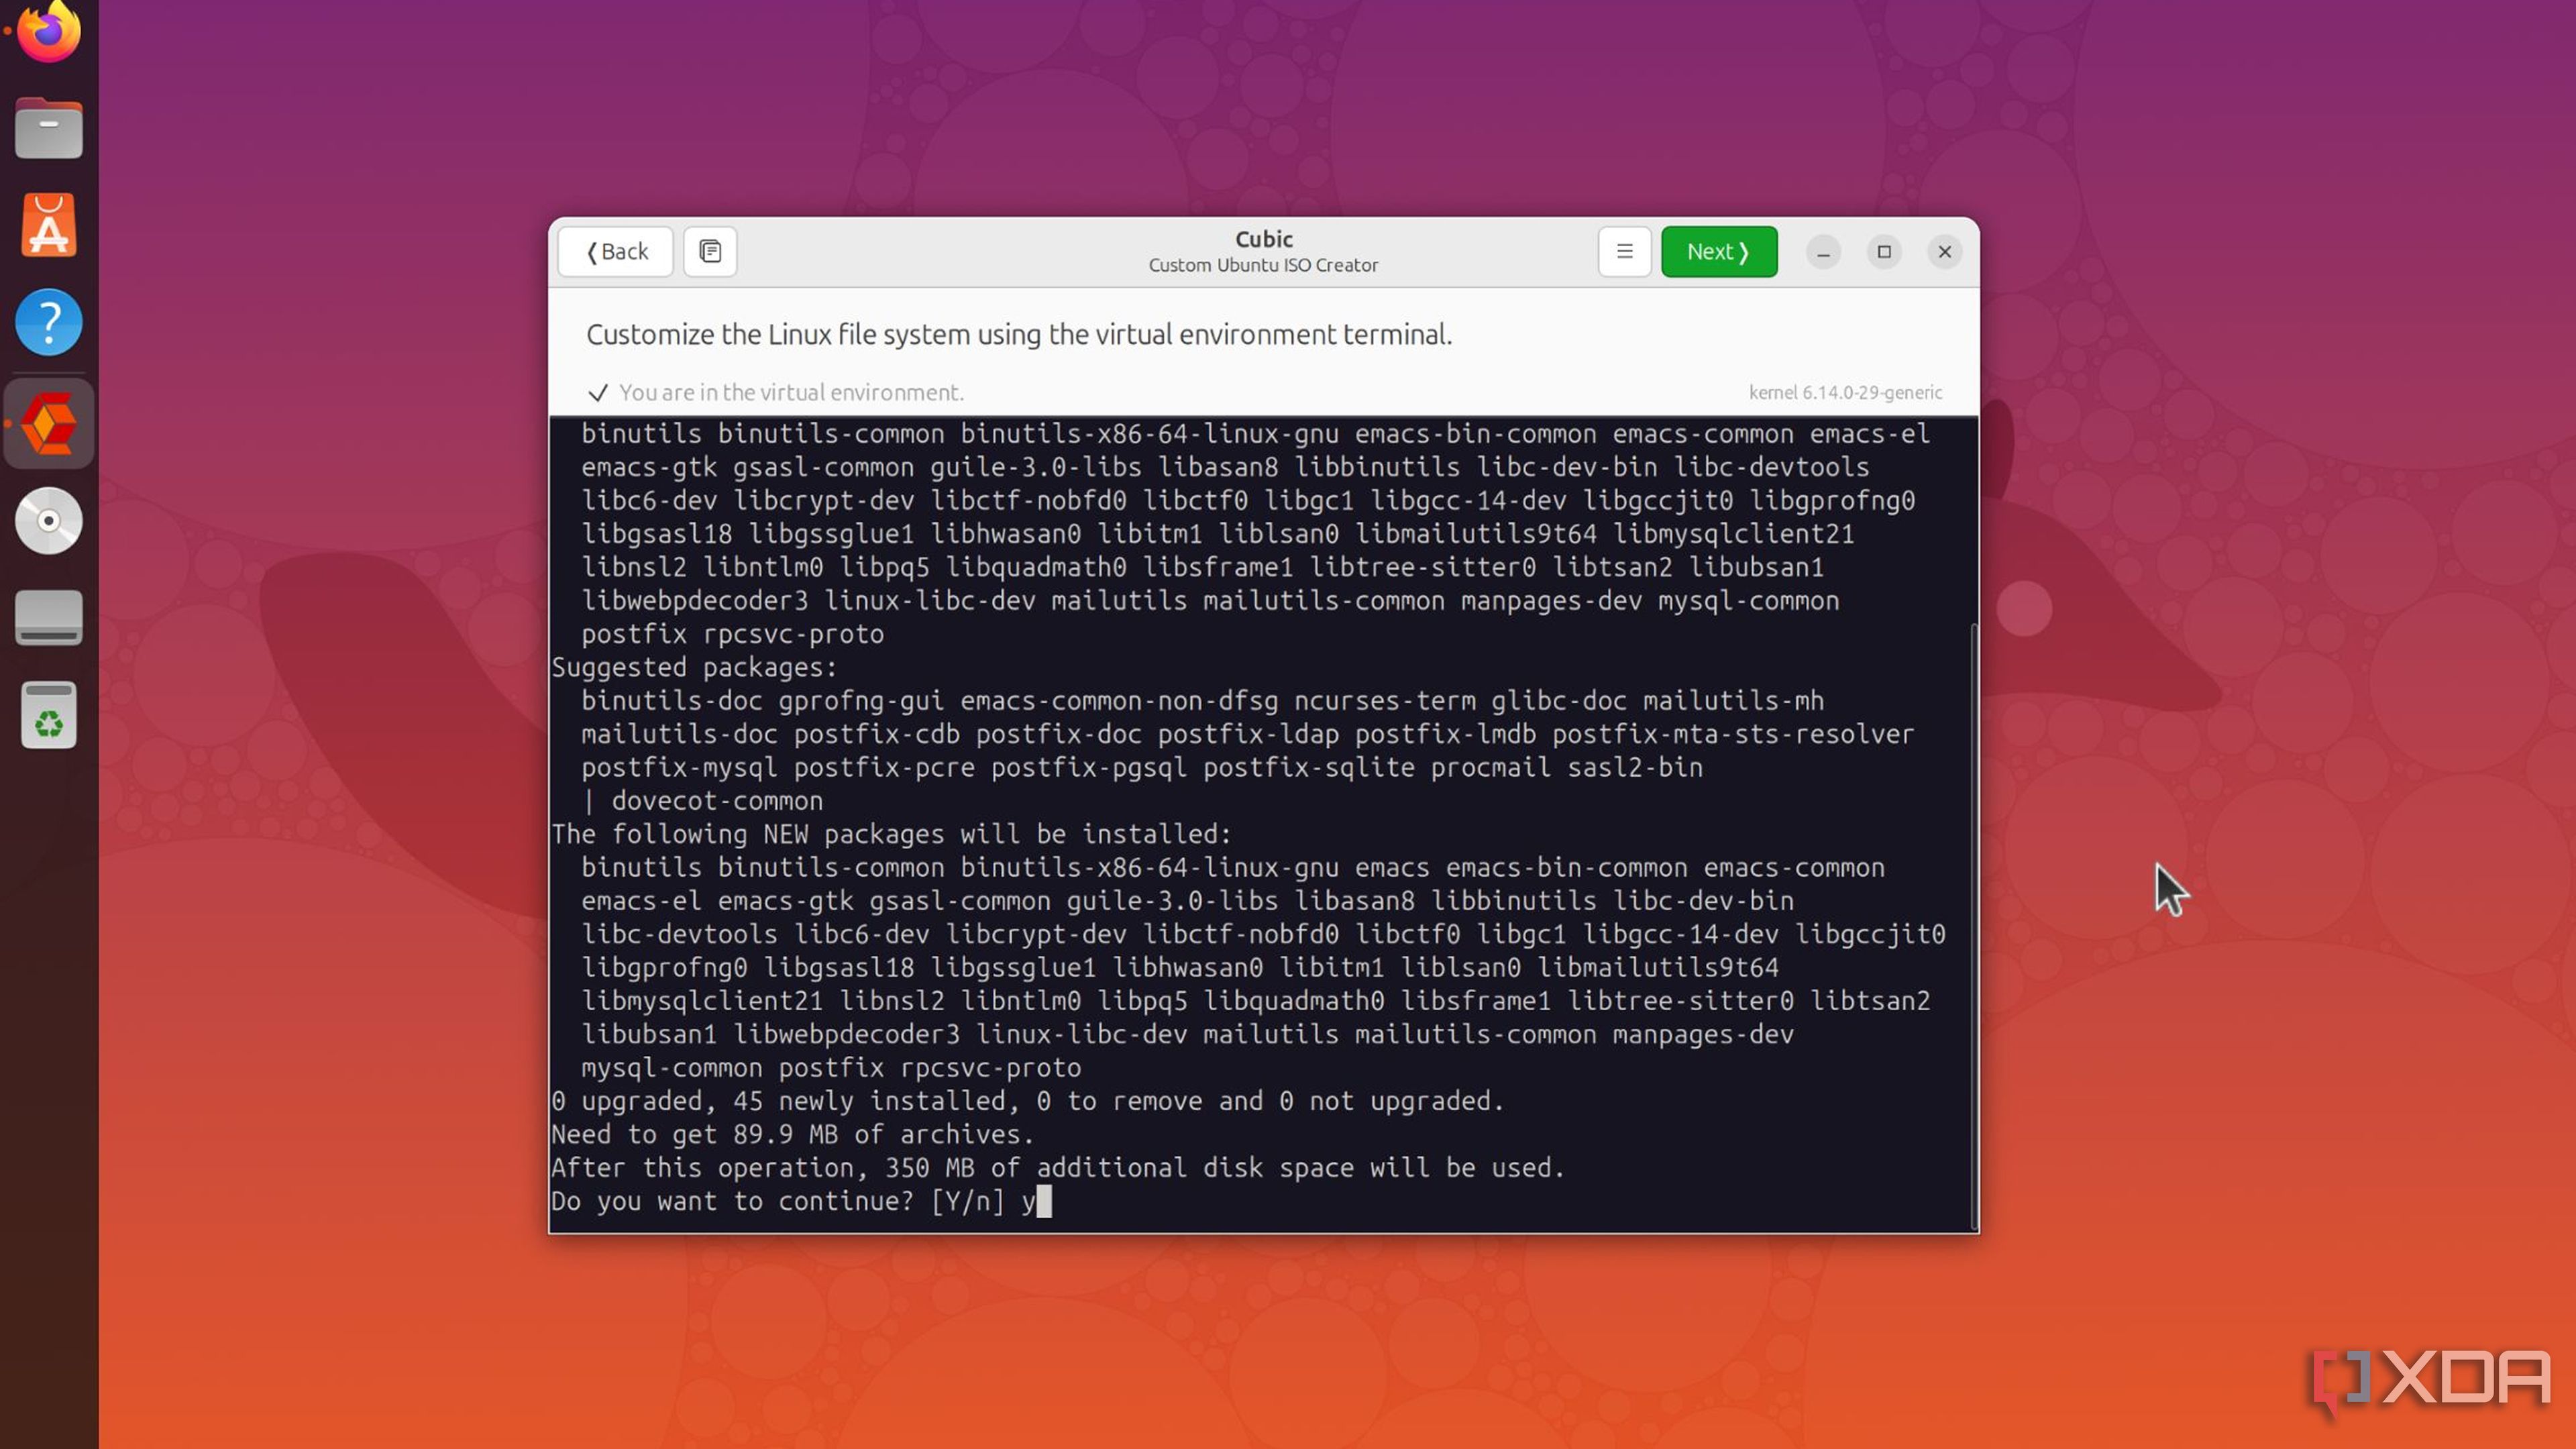This screenshot has width=2576, height=1449.
Task: Go Back to previous Cubic page
Action: click(615, 251)
